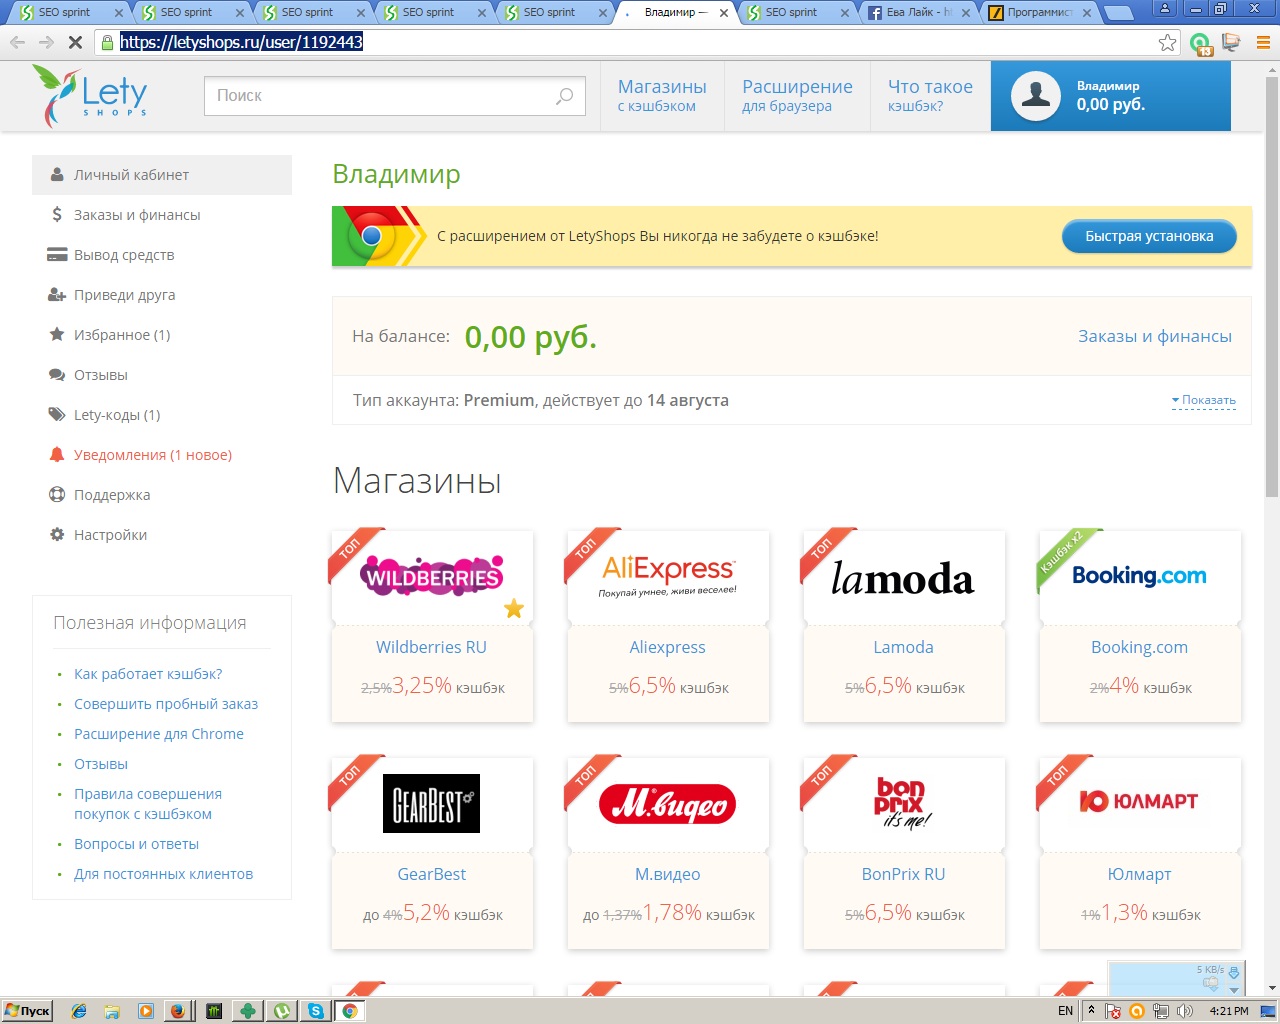The width and height of the screenshot is (1280, 1024).
Task: Open Приведи друга in sidebar
Action: [x=124, y=294]
